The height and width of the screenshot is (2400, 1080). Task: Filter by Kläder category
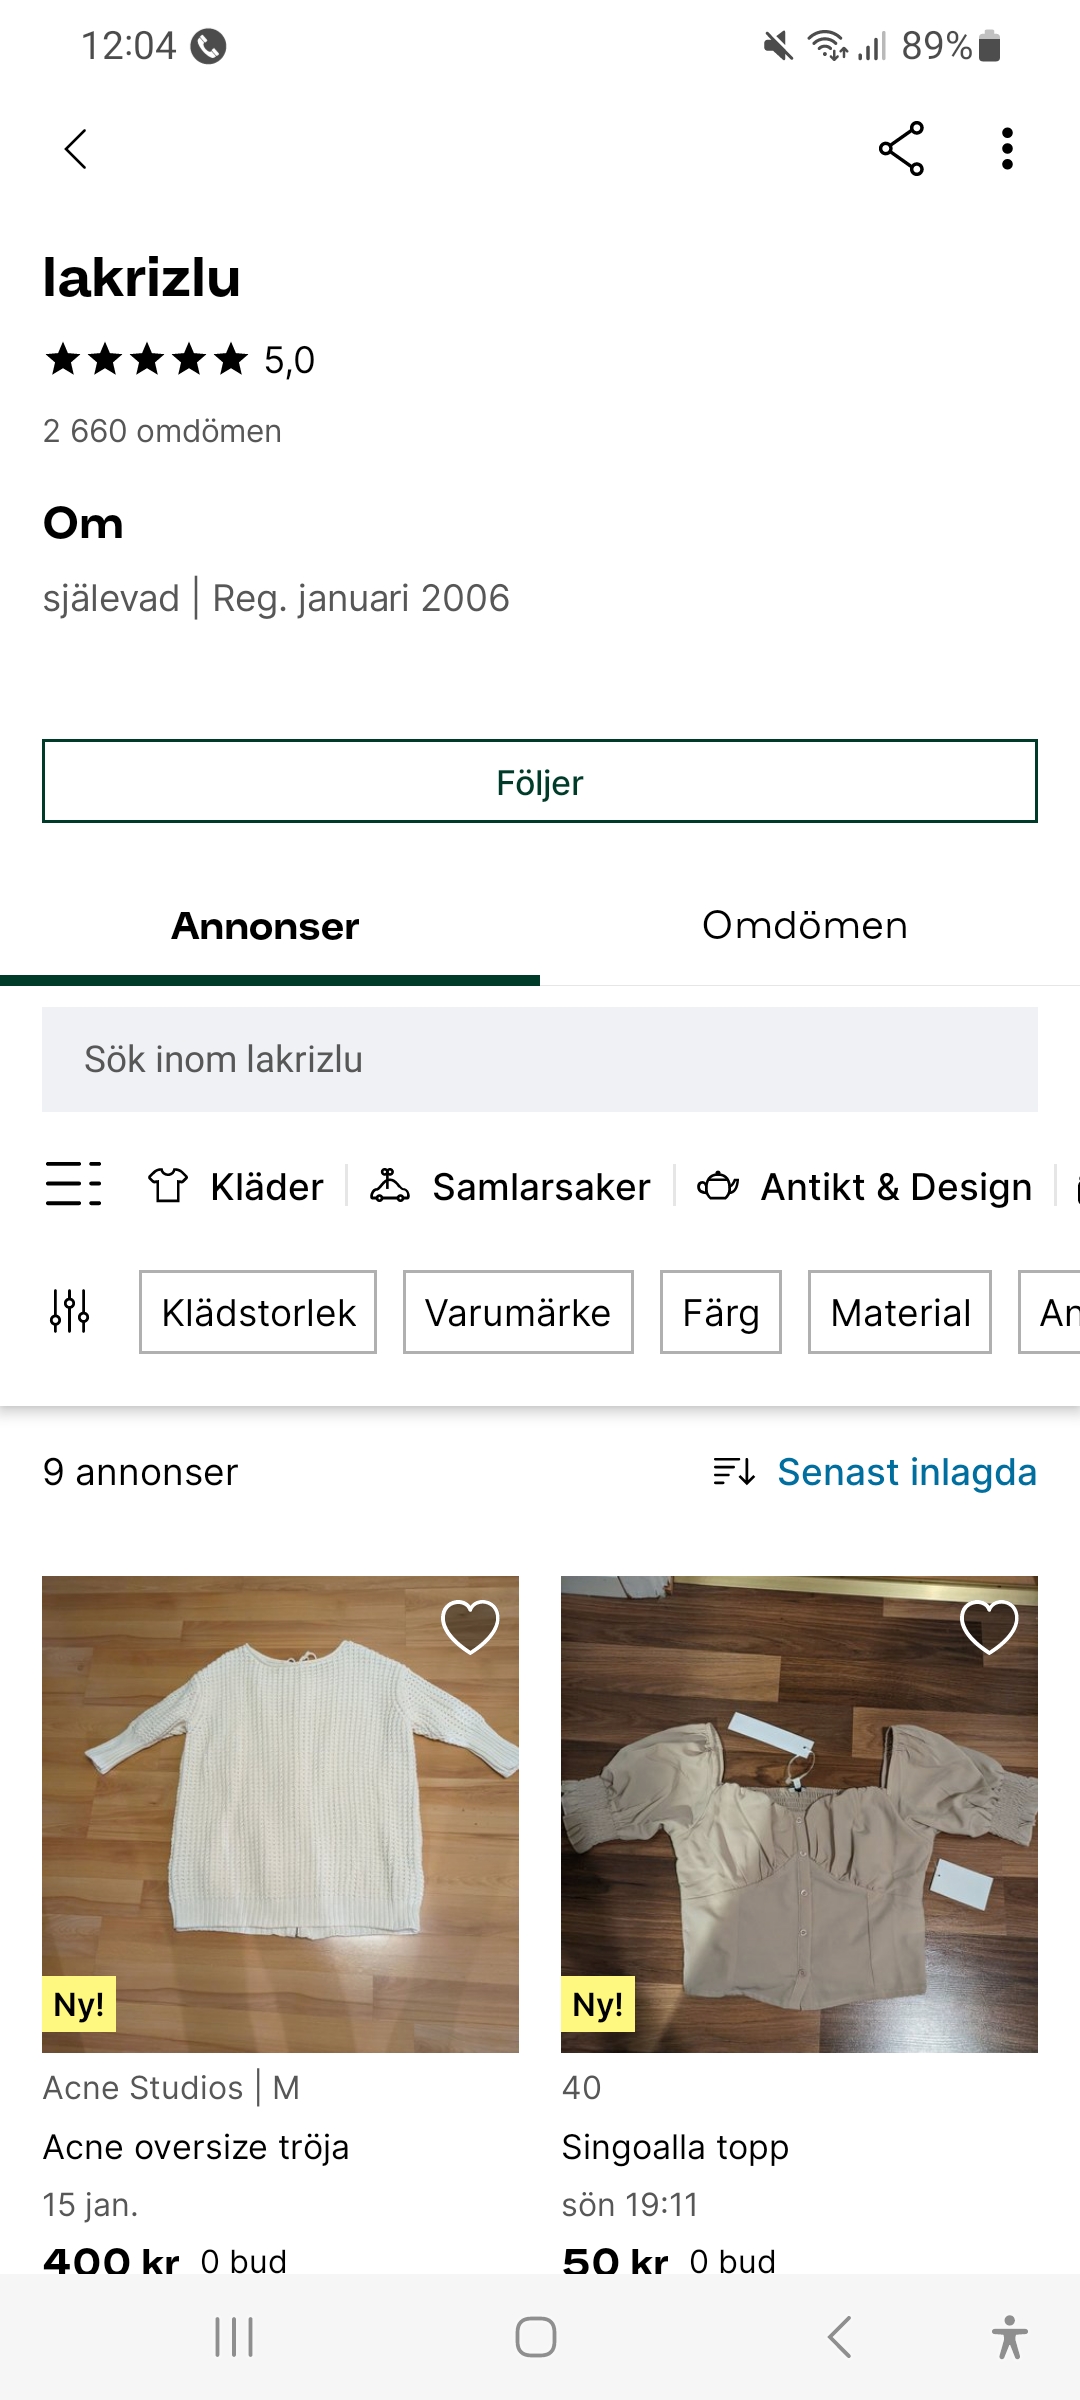[x=238, y=1187]
